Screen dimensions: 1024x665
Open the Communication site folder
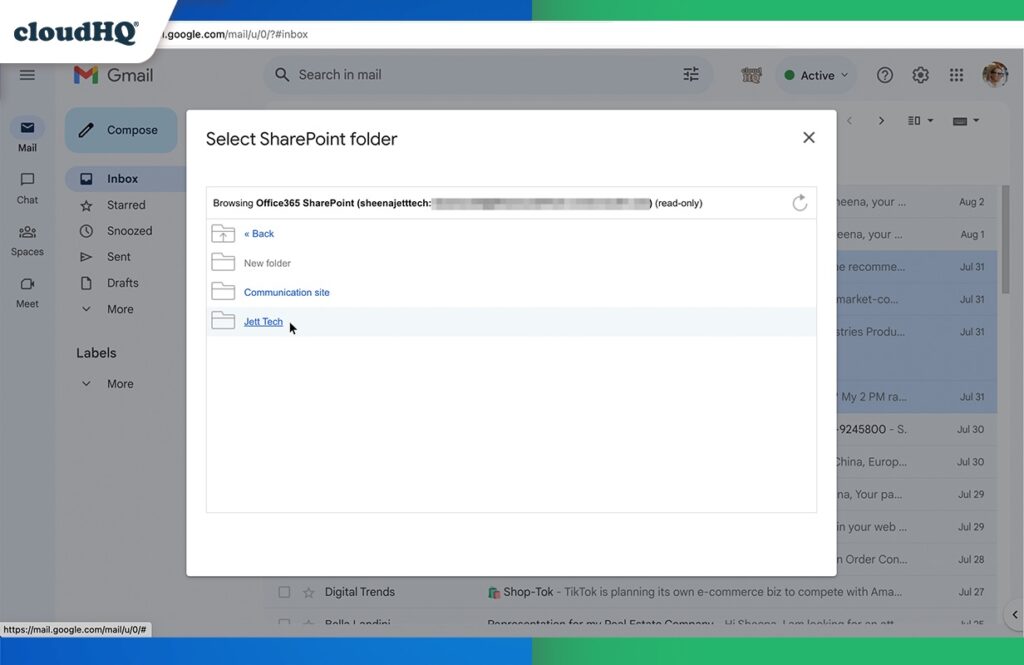[286, 292]
